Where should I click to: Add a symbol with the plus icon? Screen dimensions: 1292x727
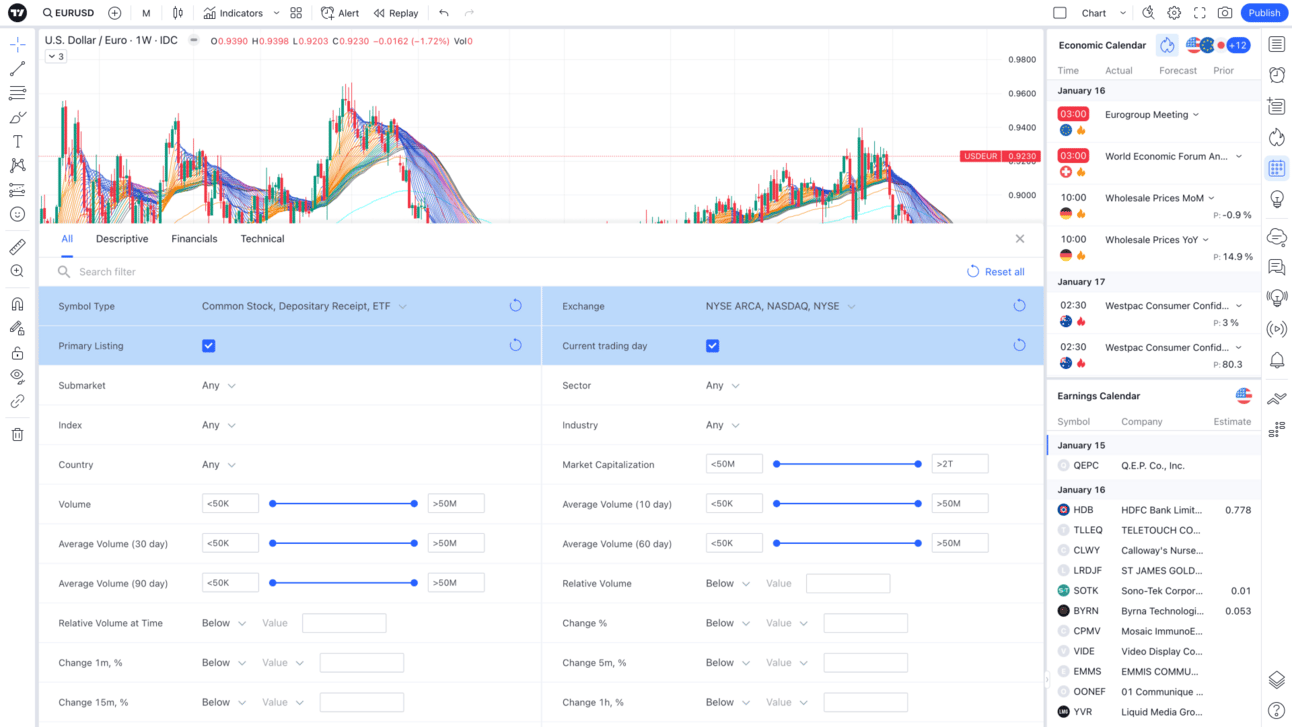115,13
